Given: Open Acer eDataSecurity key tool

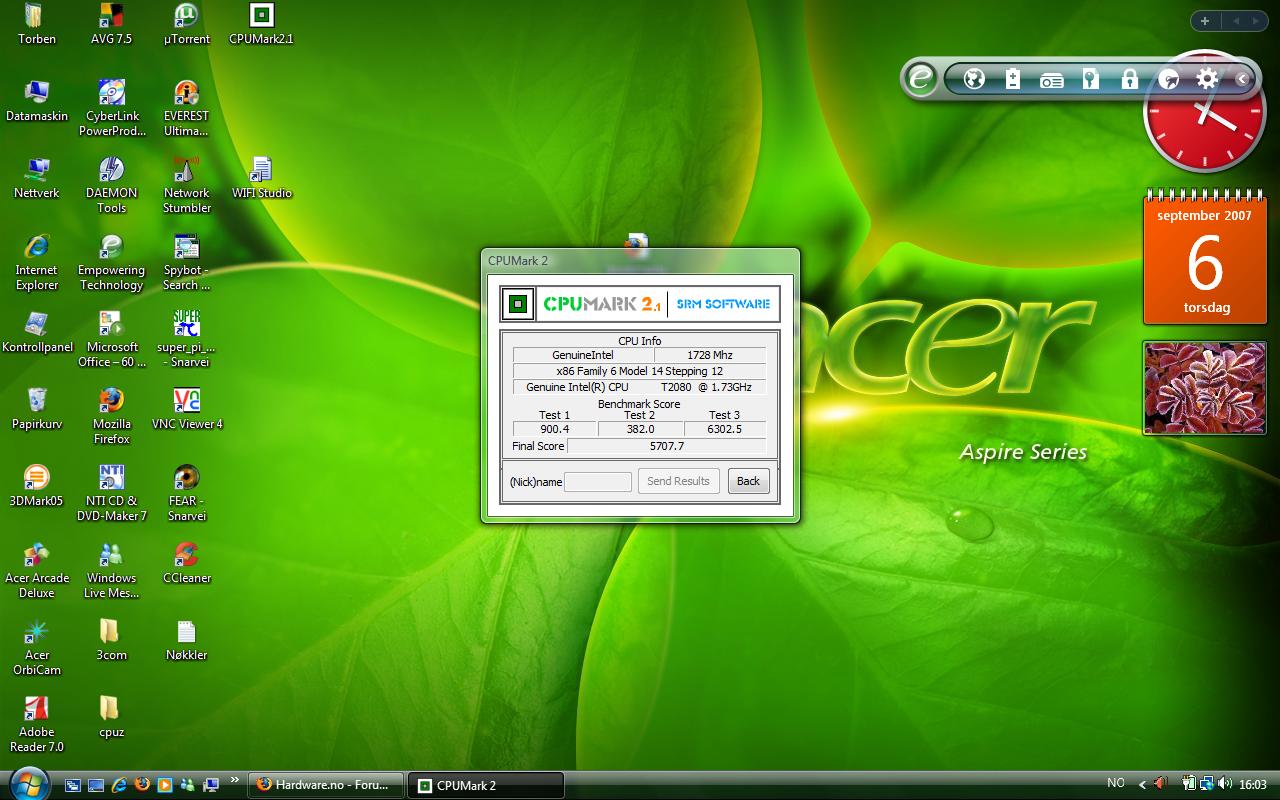Looking at the screenshot, I should 1091,79.
